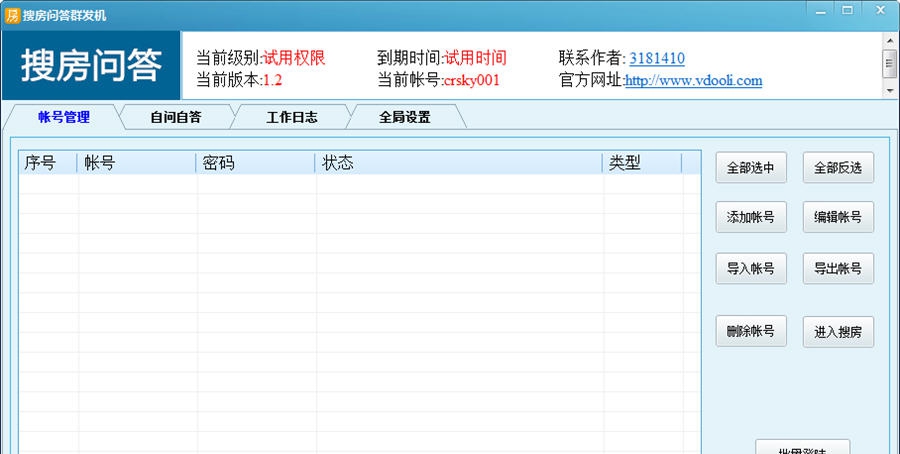Open the 全局设置 tab
The image size is (900, 454).
coord(405,117)
